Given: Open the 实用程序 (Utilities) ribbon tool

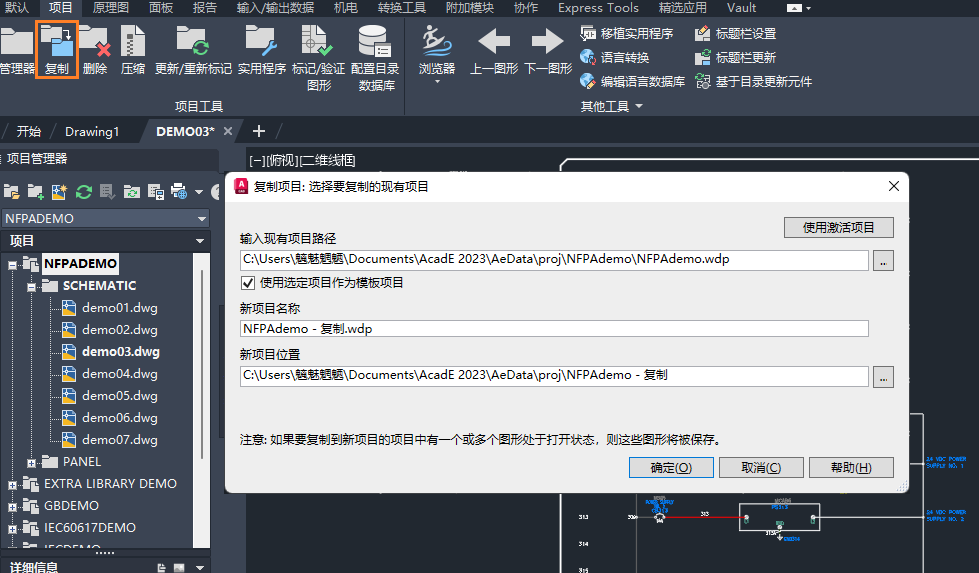Looking at the screenshot, I should (262, 50).
